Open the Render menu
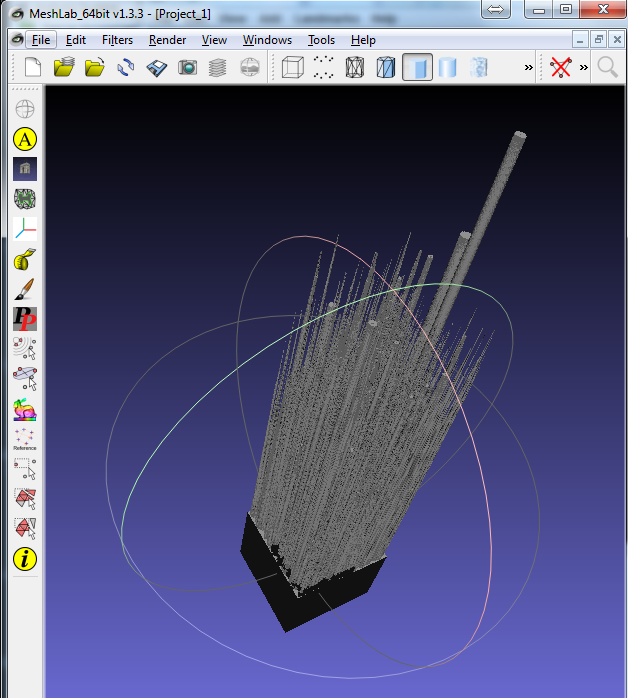Viewport: 628px width, 698px height. [x=168, y=40]
